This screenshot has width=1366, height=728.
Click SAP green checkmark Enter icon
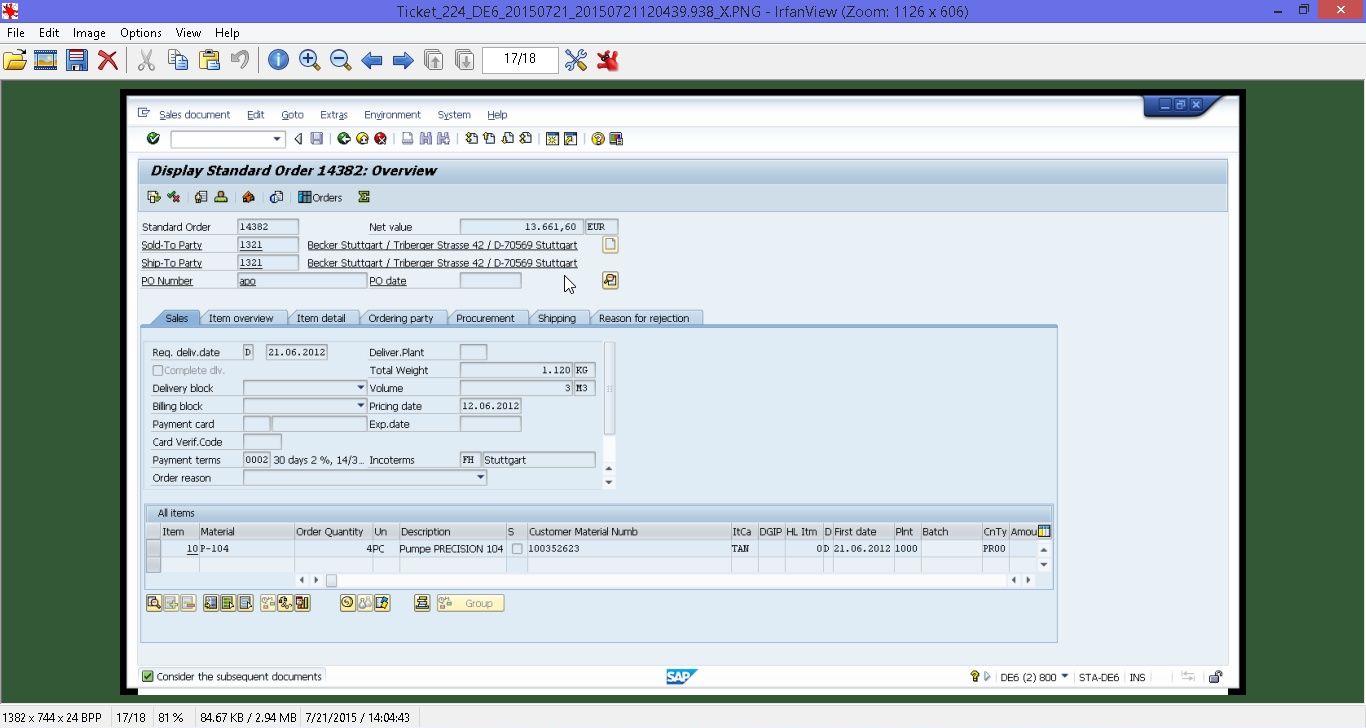tap(153, 139)
